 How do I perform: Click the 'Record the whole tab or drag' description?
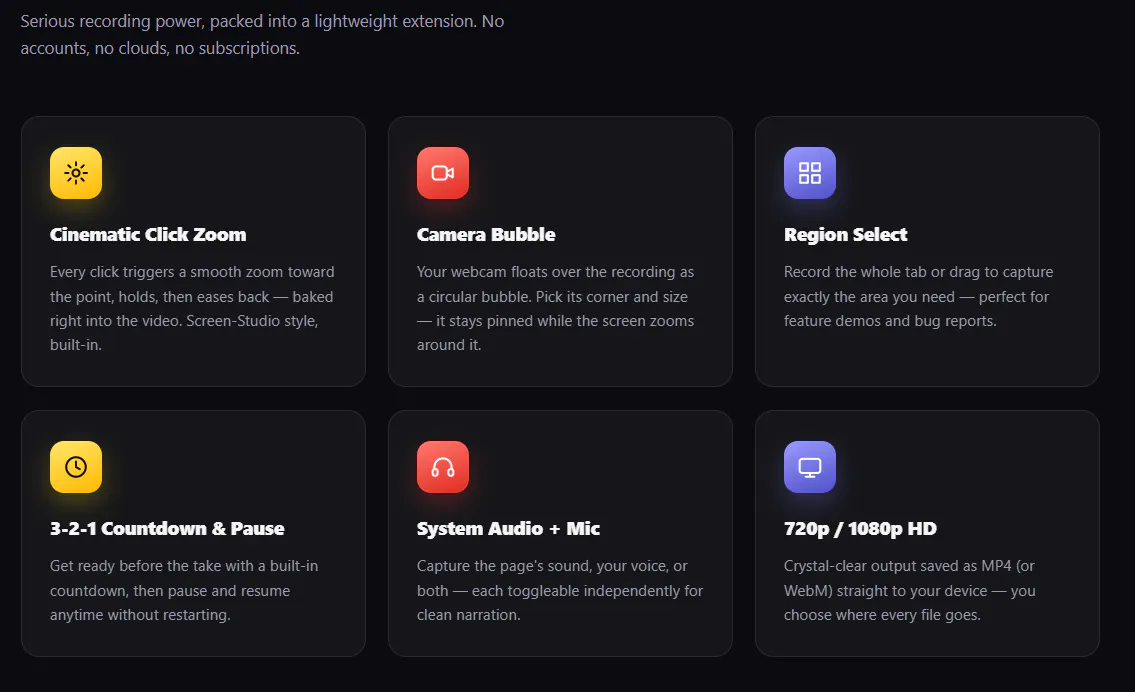pyautogui.click(x=919, y=296)
